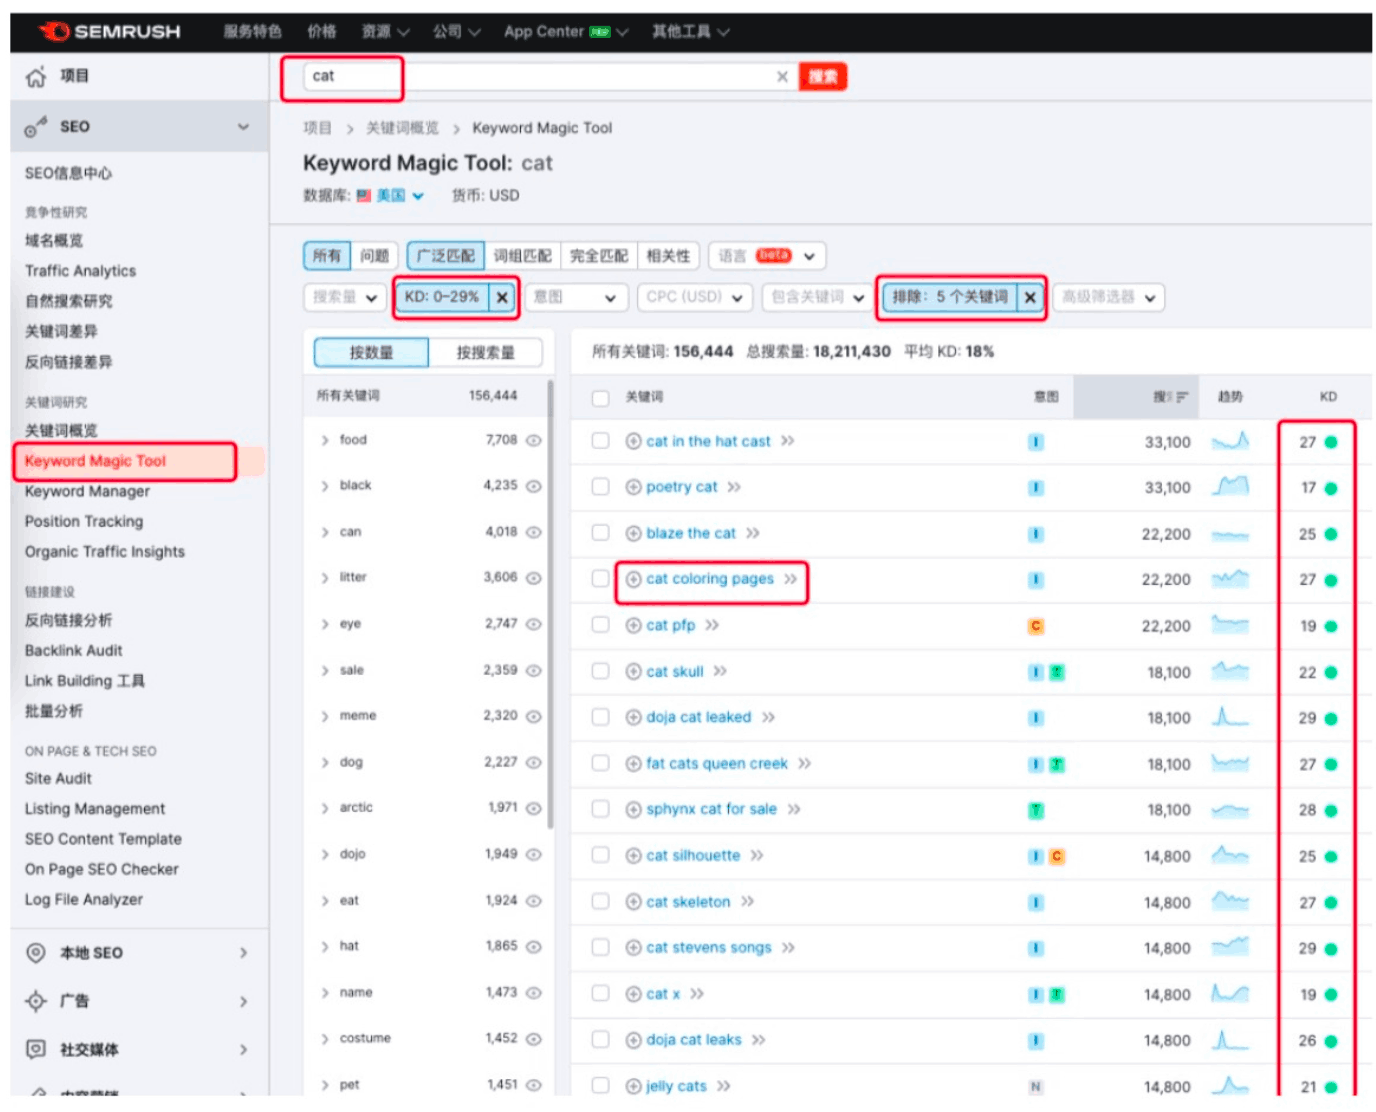
Task: Click double-arrow icon after 'poetry cat'
Action: click(x=734, y=488)
